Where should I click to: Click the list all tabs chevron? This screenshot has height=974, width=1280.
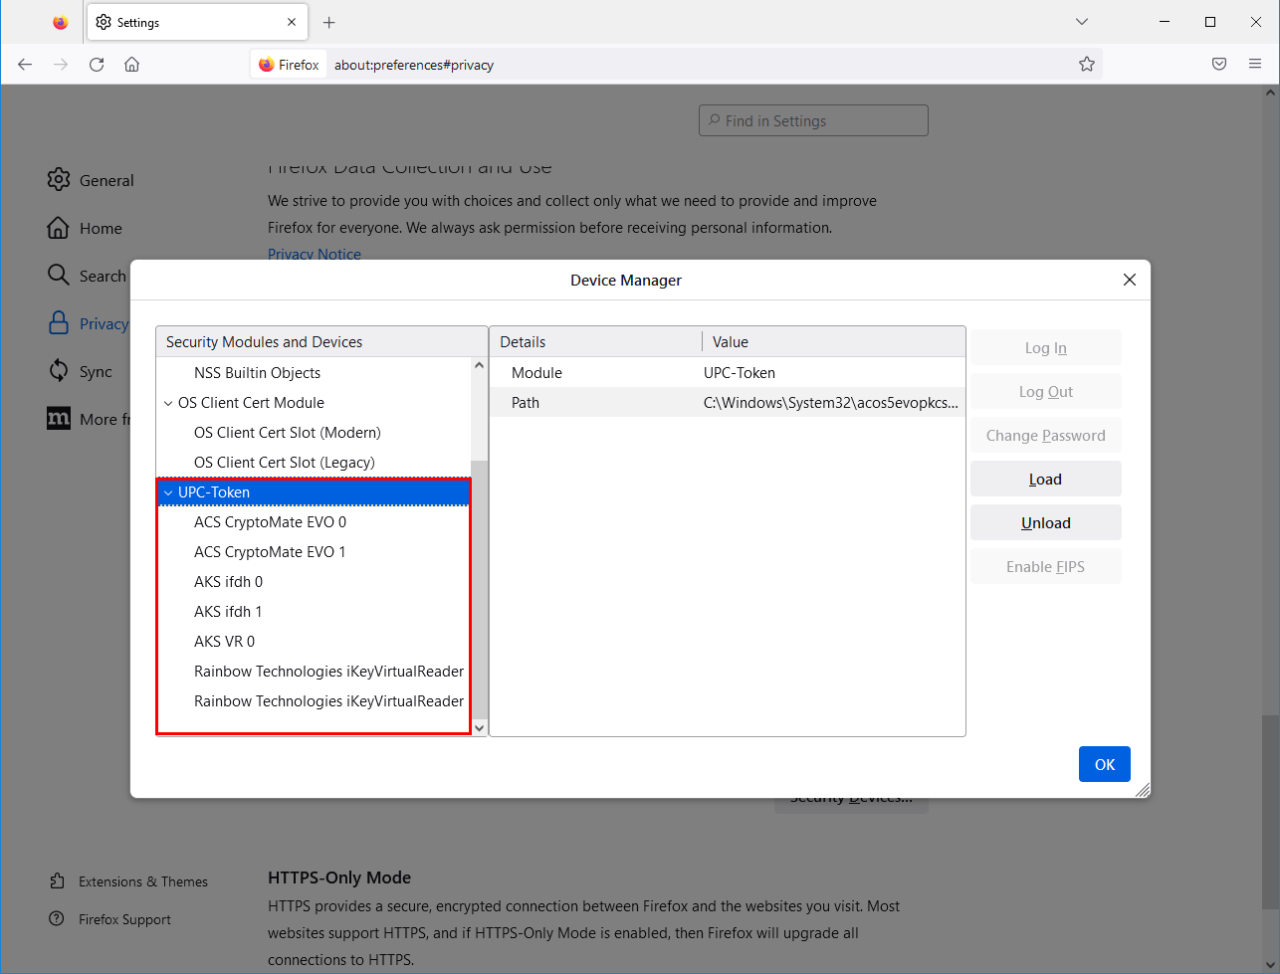(1082, 22)
